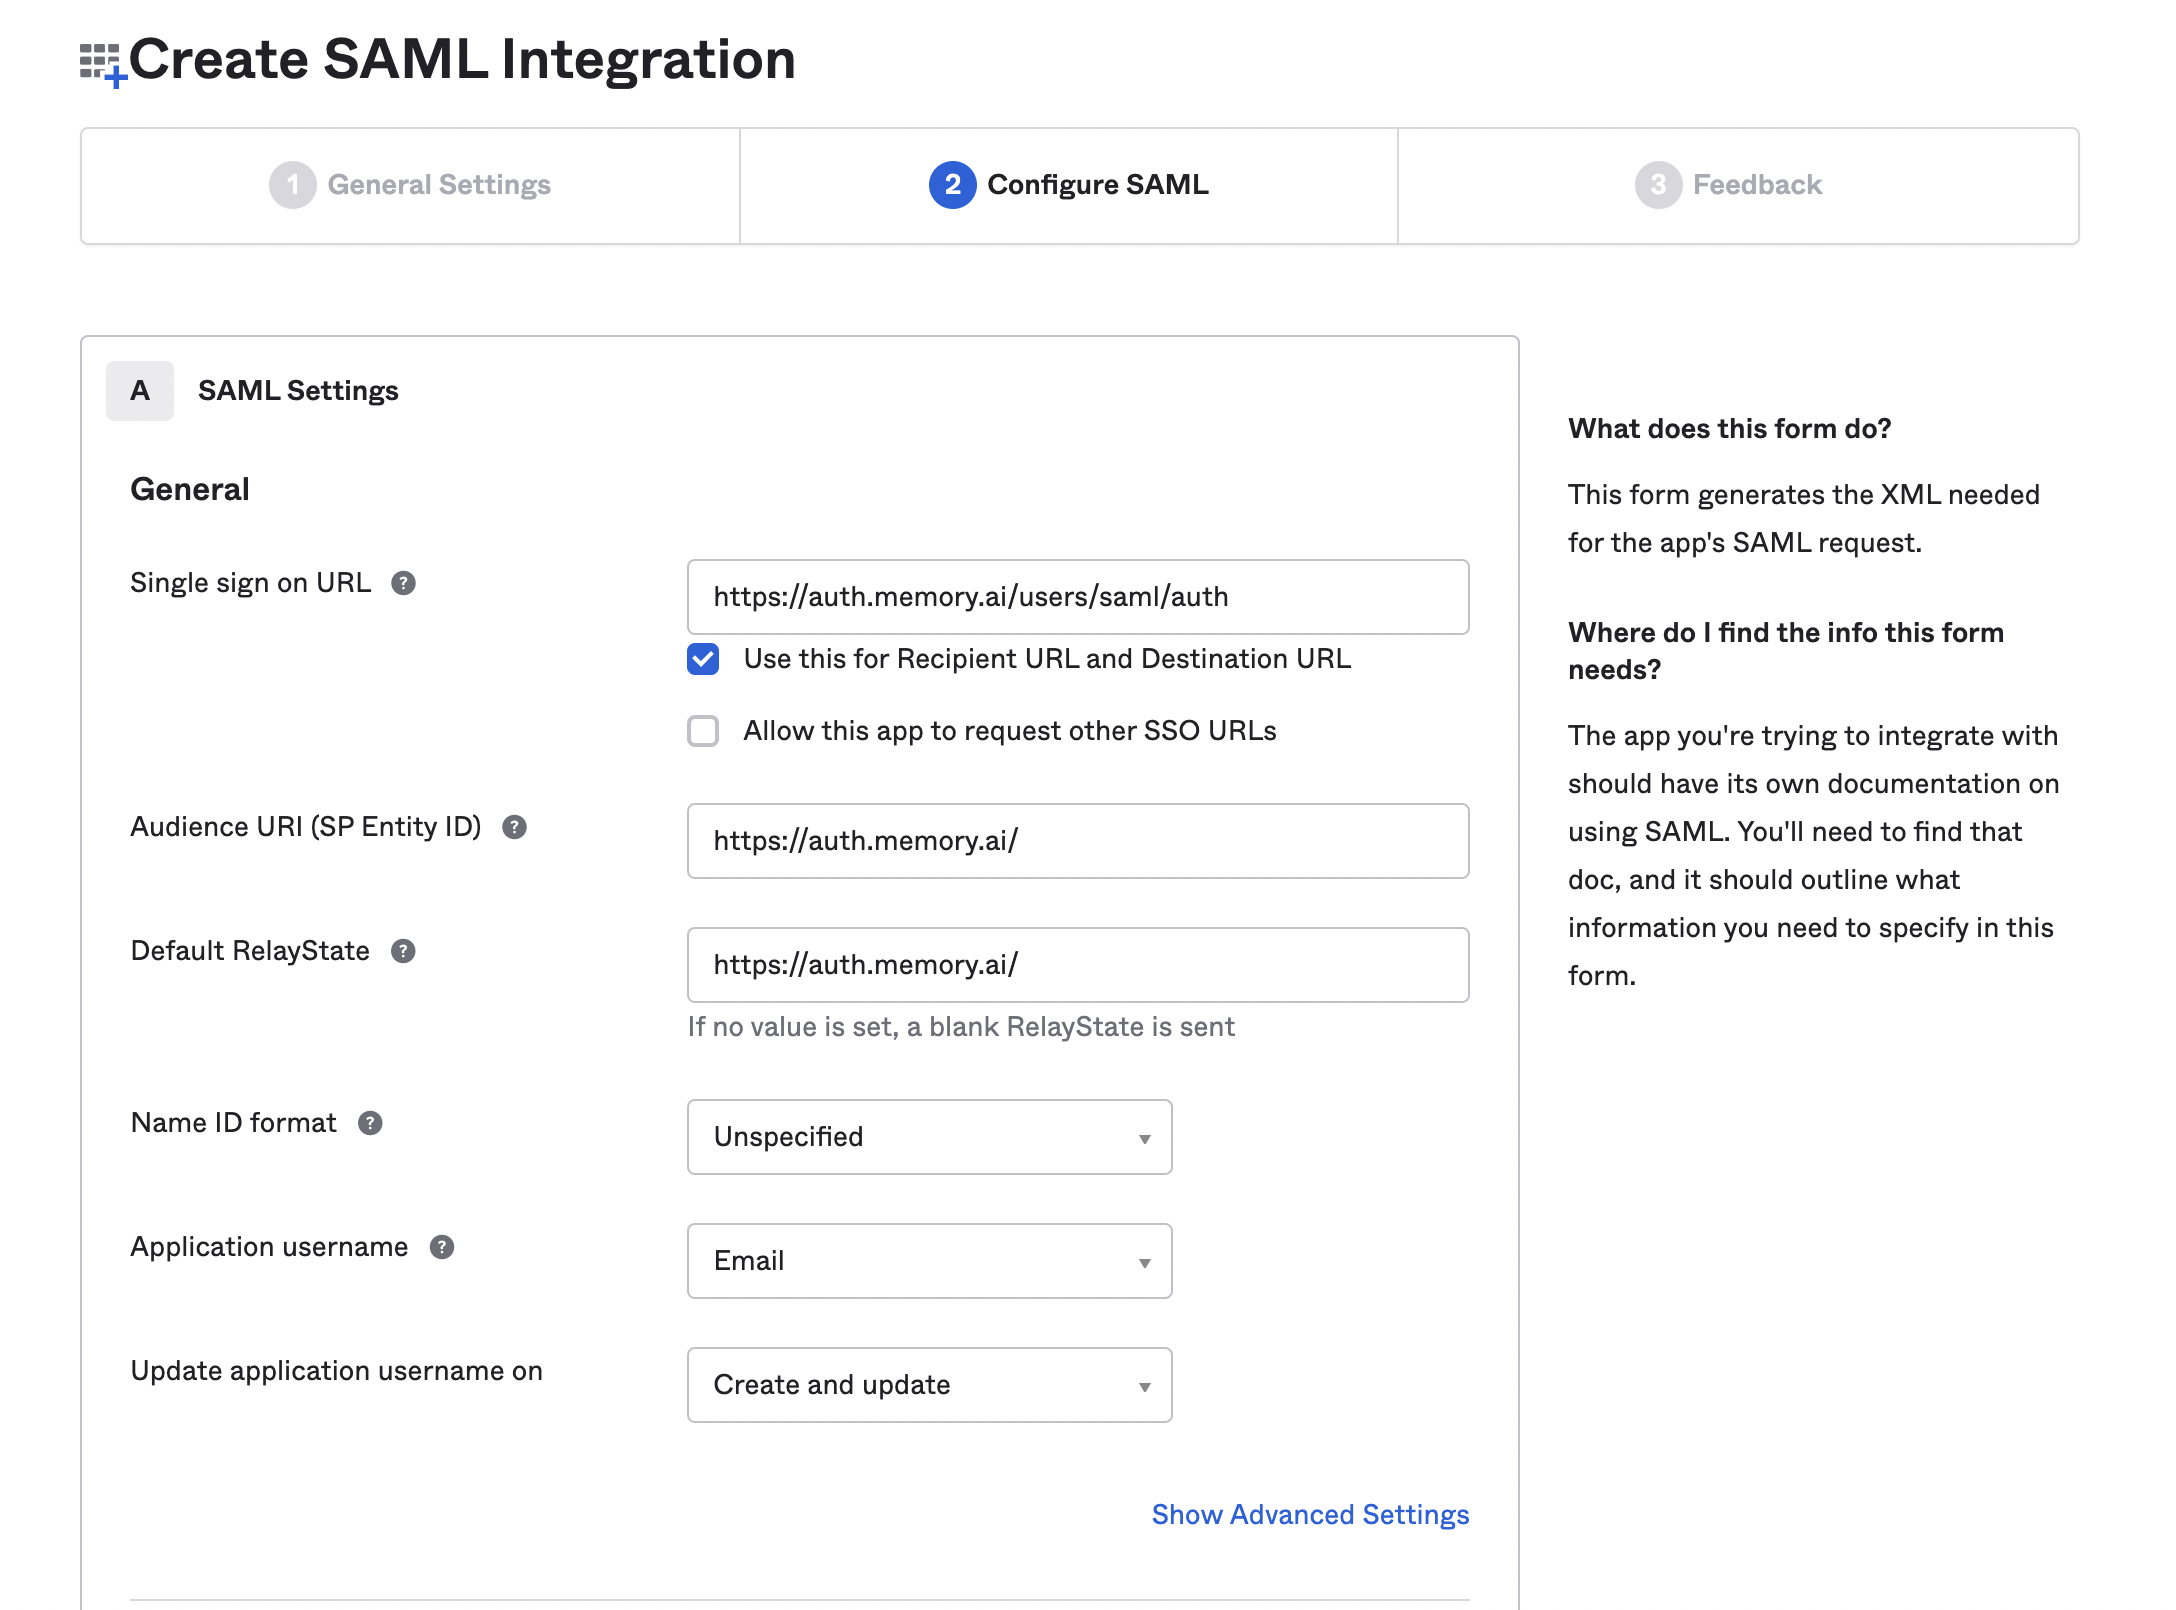
Task: Click the help icon beside Audience URI
Action: 515,827
